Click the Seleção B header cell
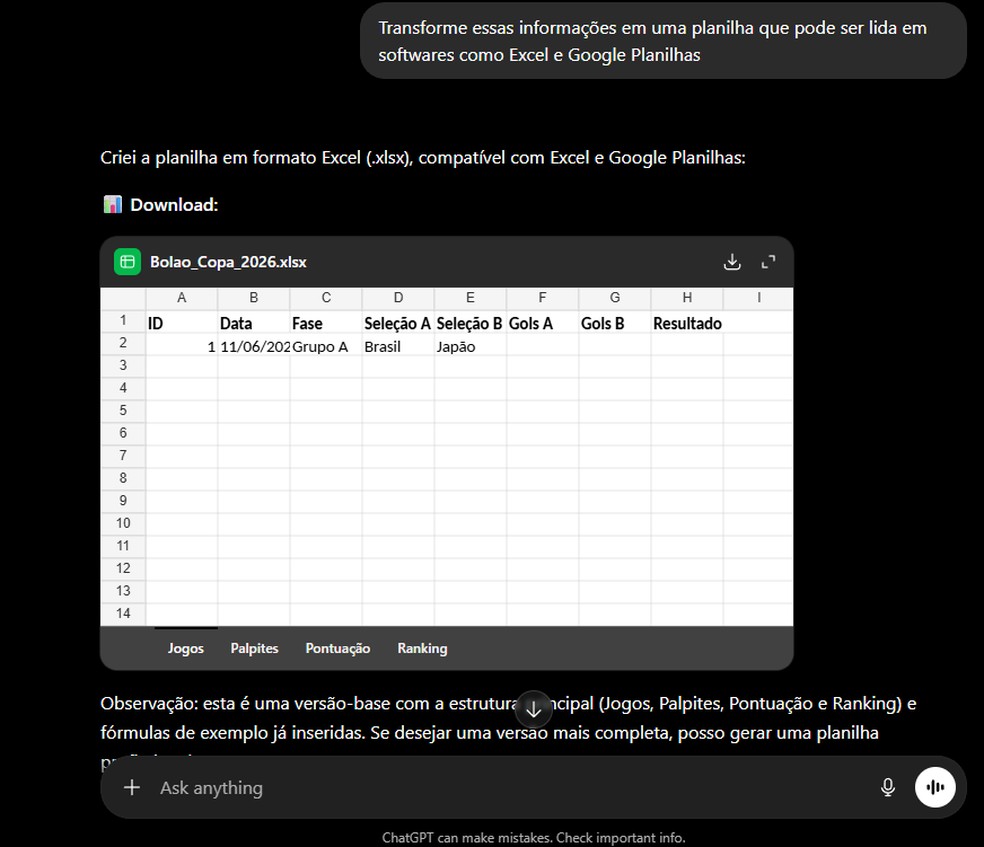The image size is (984, 847). pos(470,323)
